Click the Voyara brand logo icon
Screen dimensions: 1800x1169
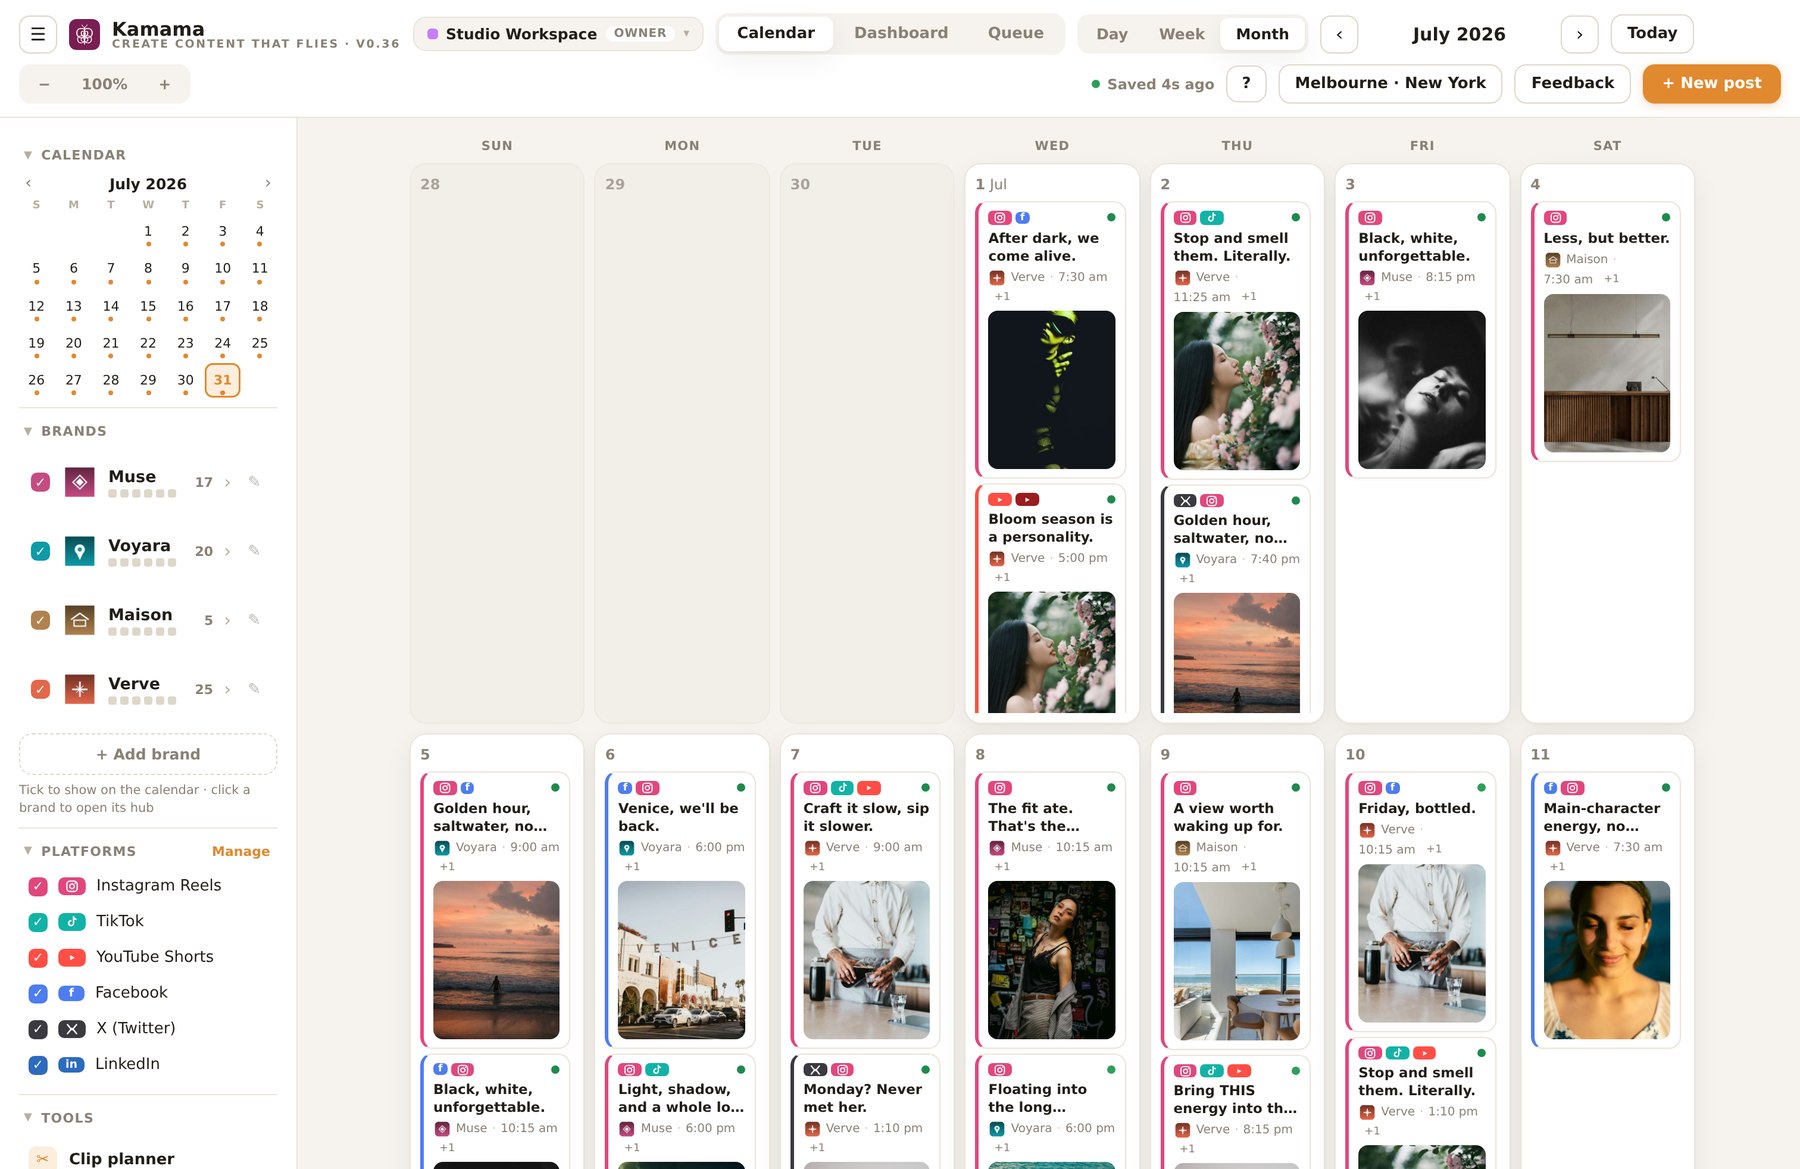(80, 551)
